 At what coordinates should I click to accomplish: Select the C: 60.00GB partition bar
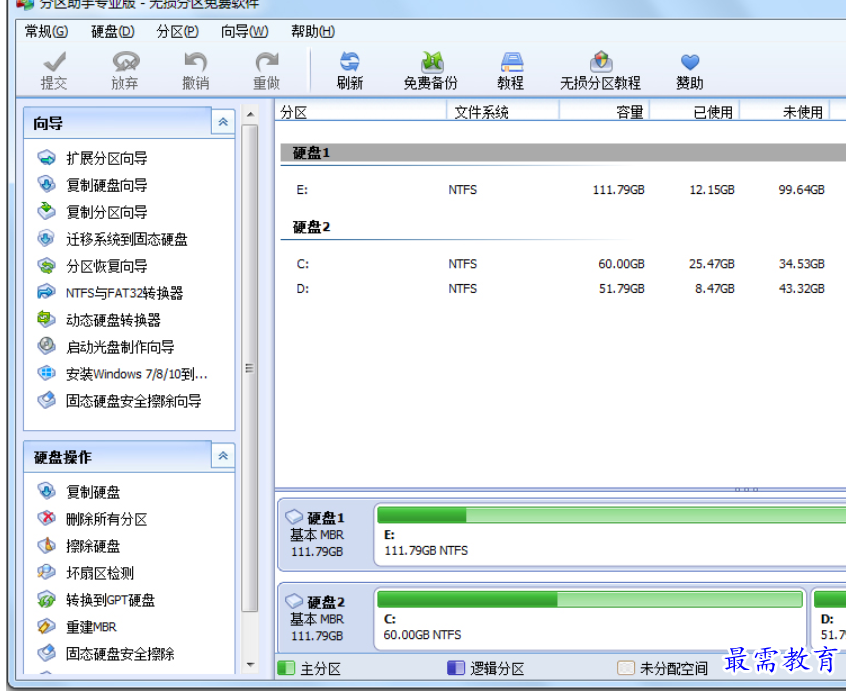(590, 619)
